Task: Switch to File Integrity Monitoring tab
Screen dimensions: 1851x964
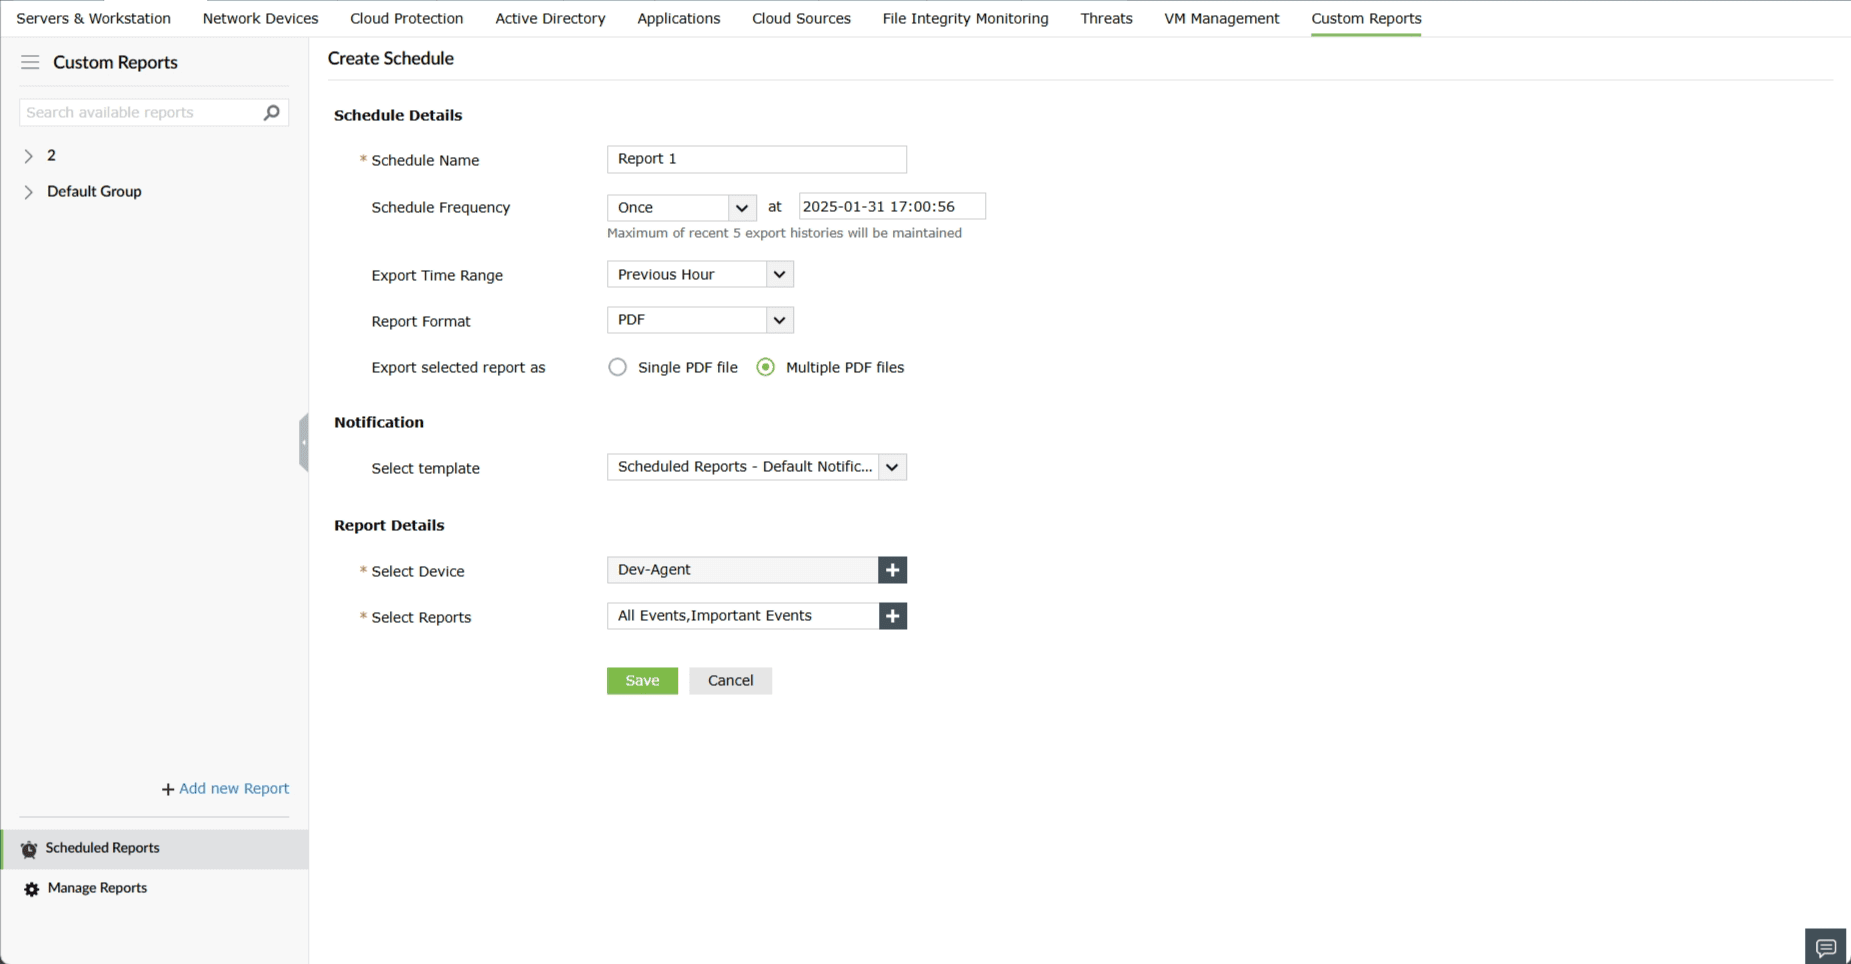Action: [x=966, y=18]
